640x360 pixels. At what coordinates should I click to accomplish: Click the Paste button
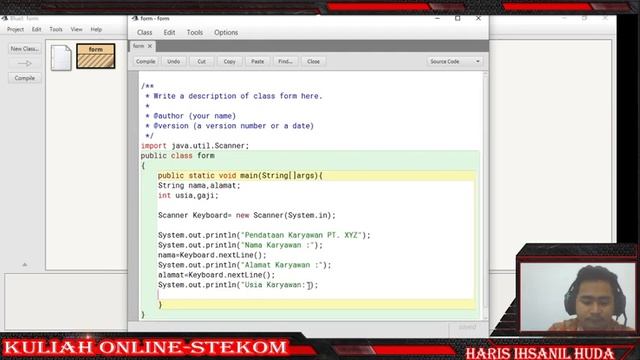point(258,61)
